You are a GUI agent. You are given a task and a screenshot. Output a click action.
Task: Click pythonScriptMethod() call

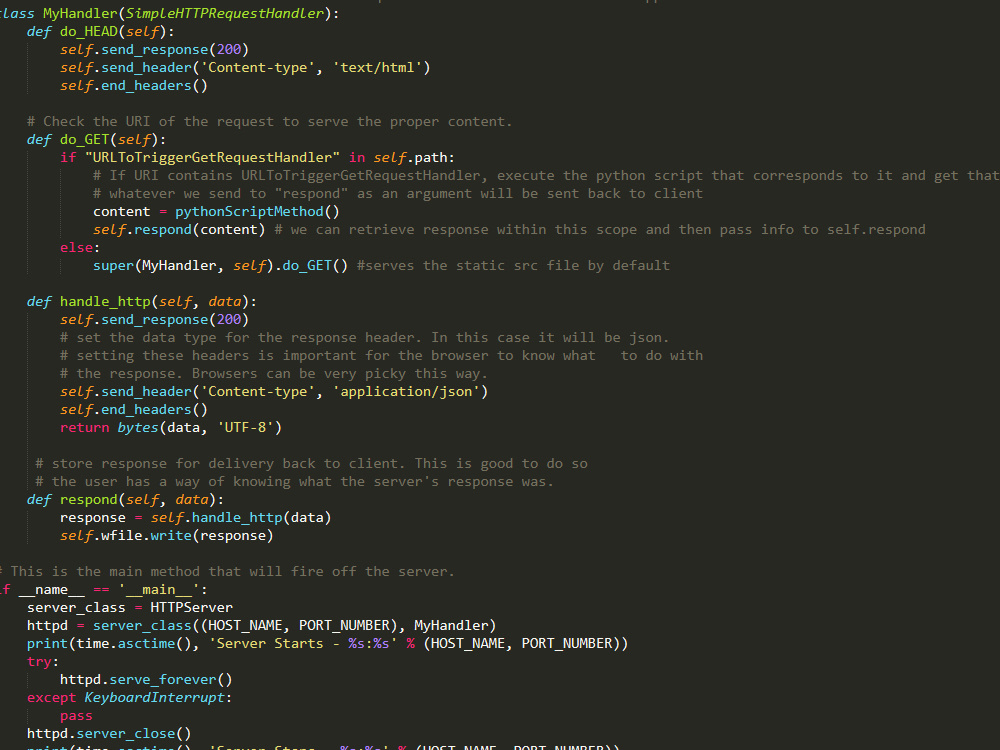[x=257, y=212]
